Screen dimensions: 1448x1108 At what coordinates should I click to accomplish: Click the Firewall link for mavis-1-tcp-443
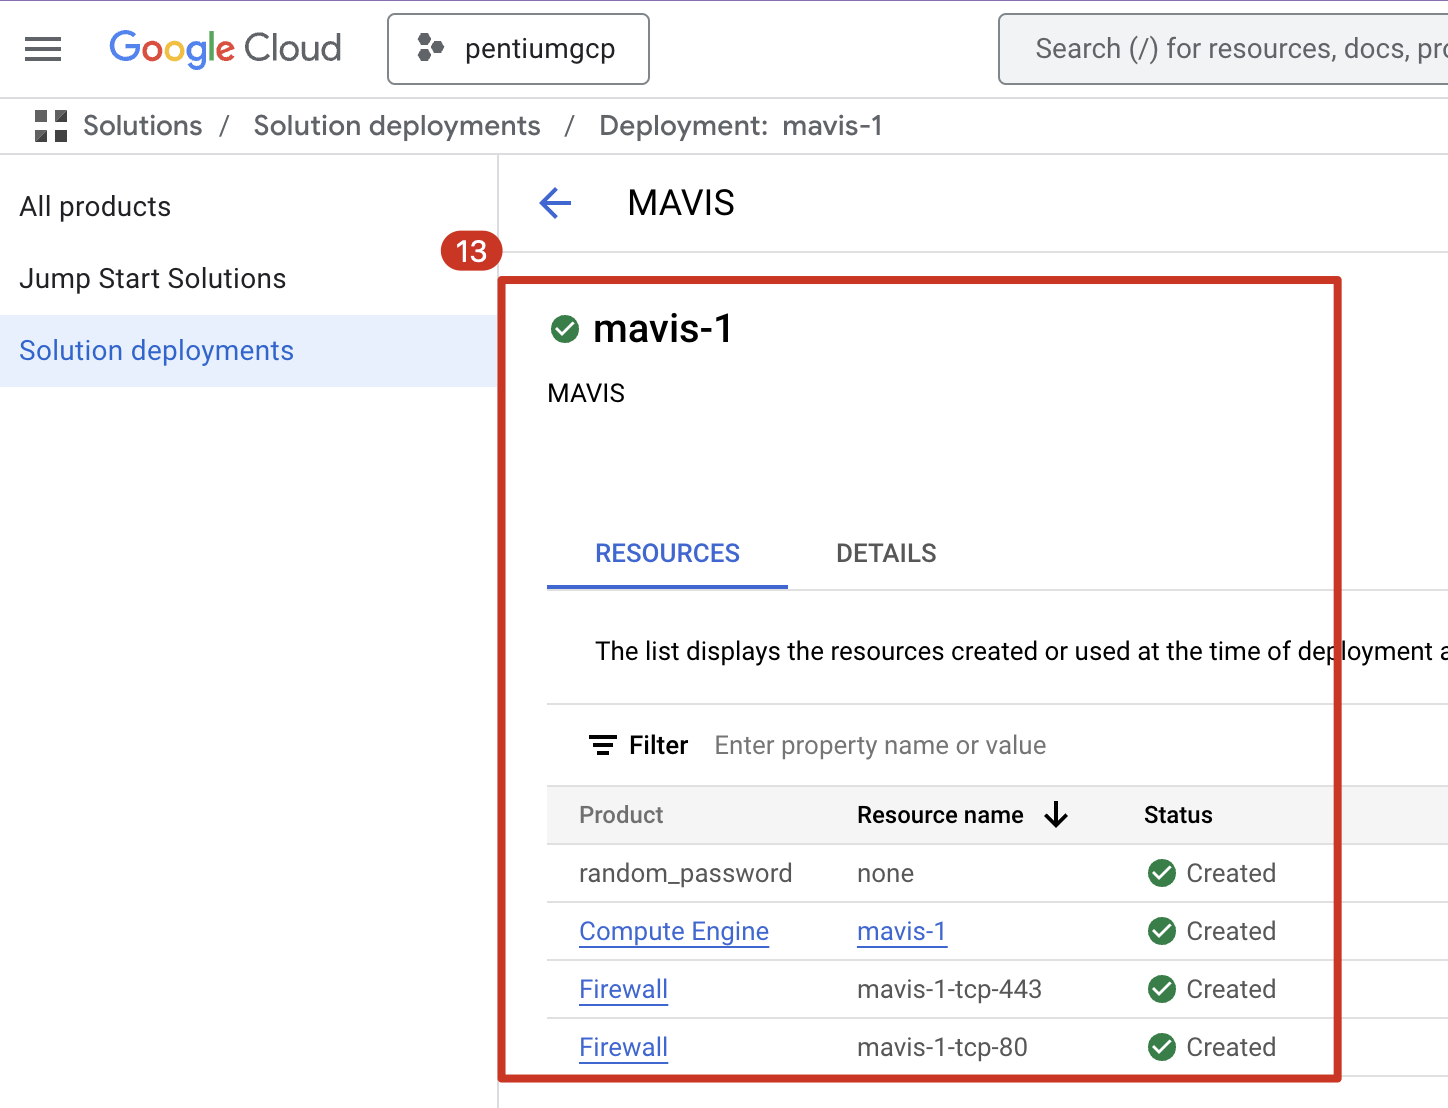623,989
